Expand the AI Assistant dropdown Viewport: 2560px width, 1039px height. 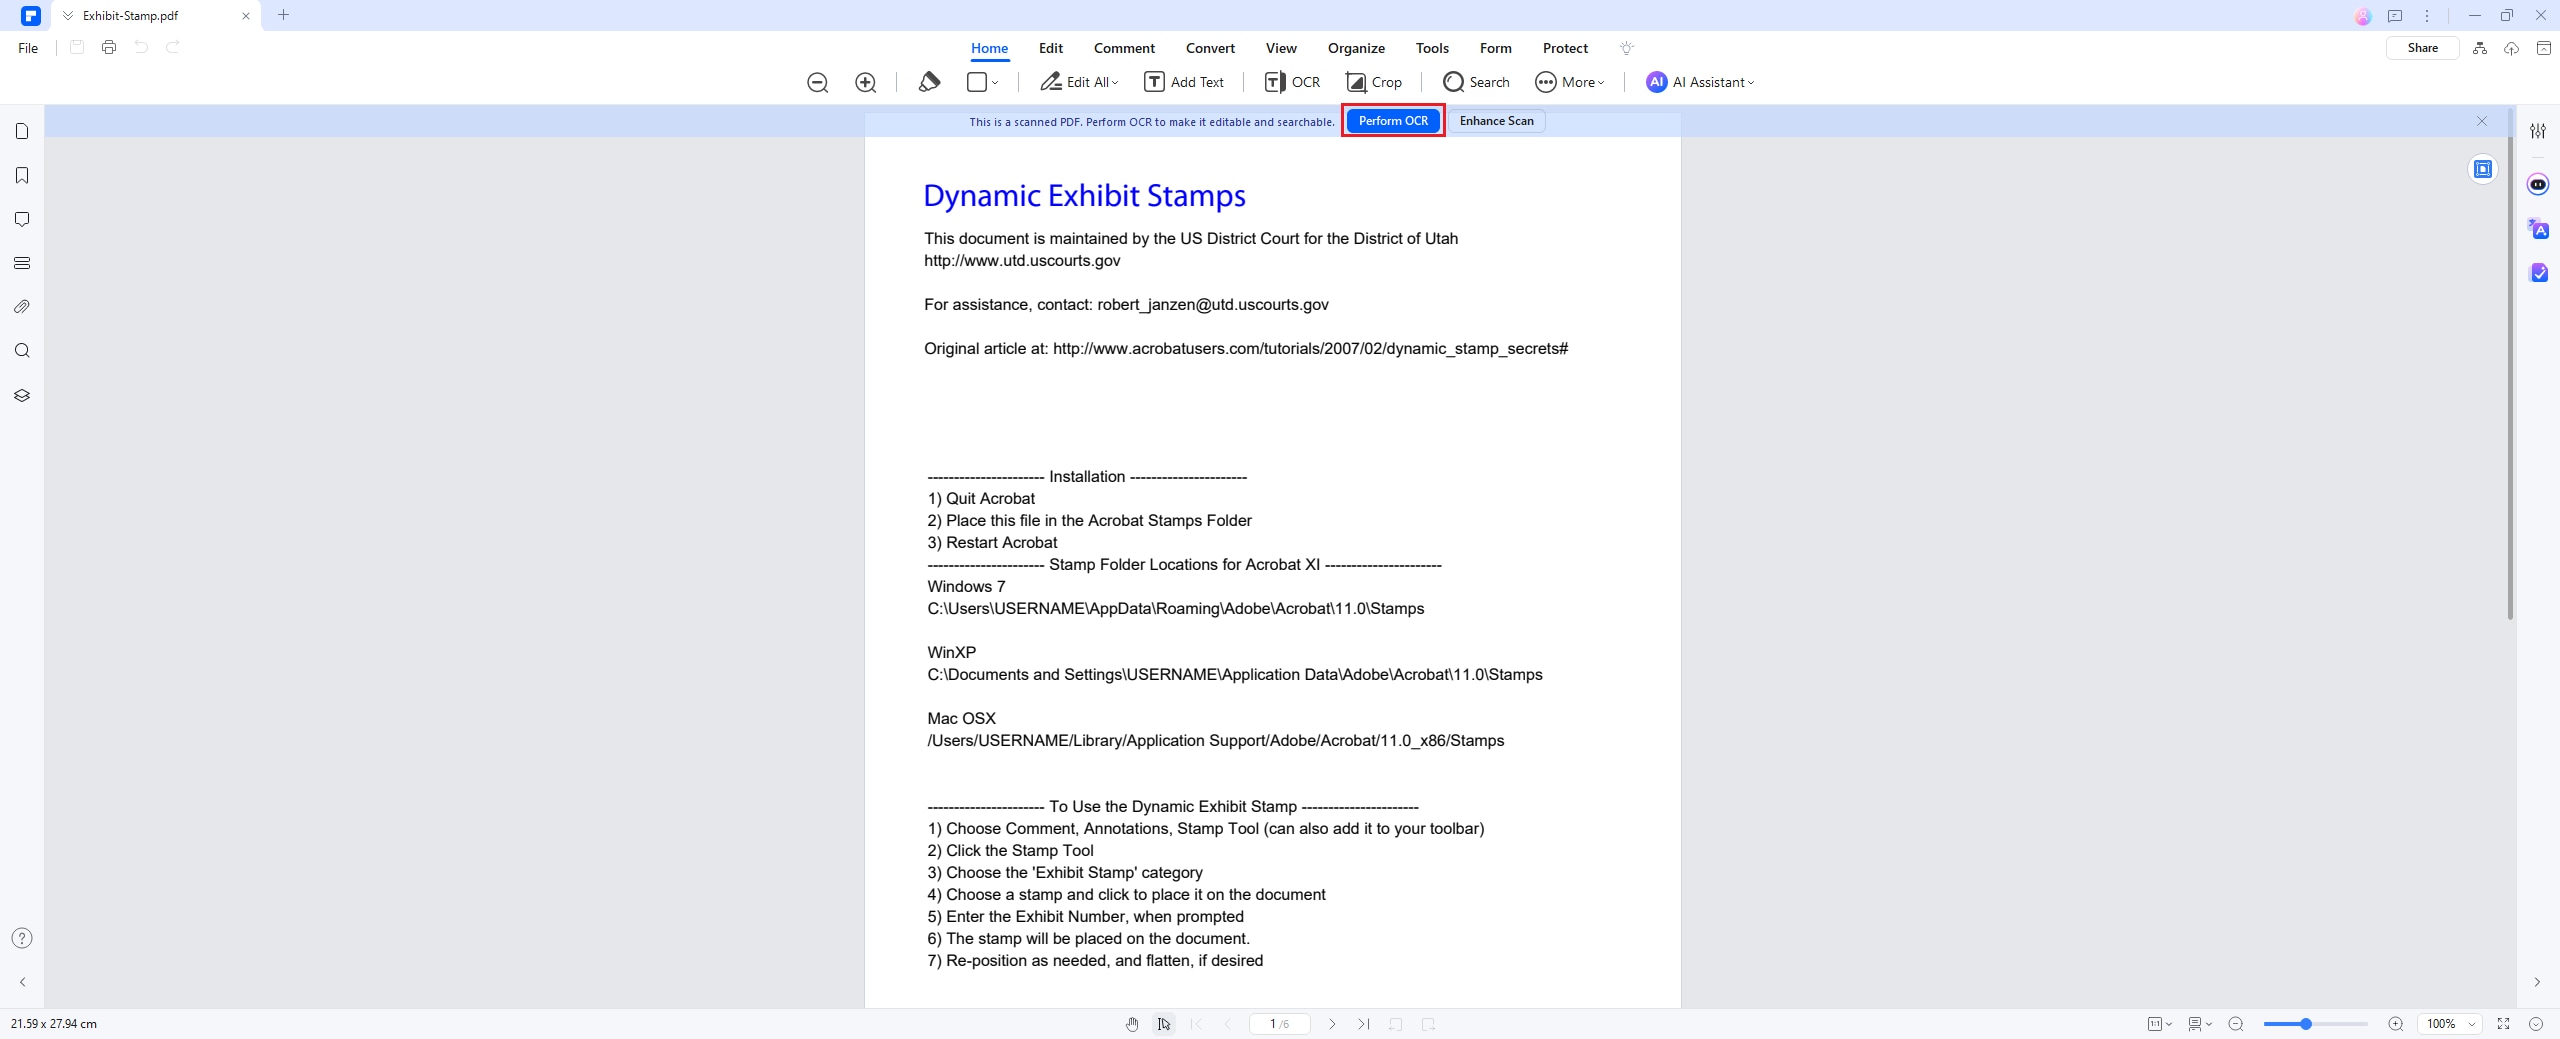(1751, 83)
